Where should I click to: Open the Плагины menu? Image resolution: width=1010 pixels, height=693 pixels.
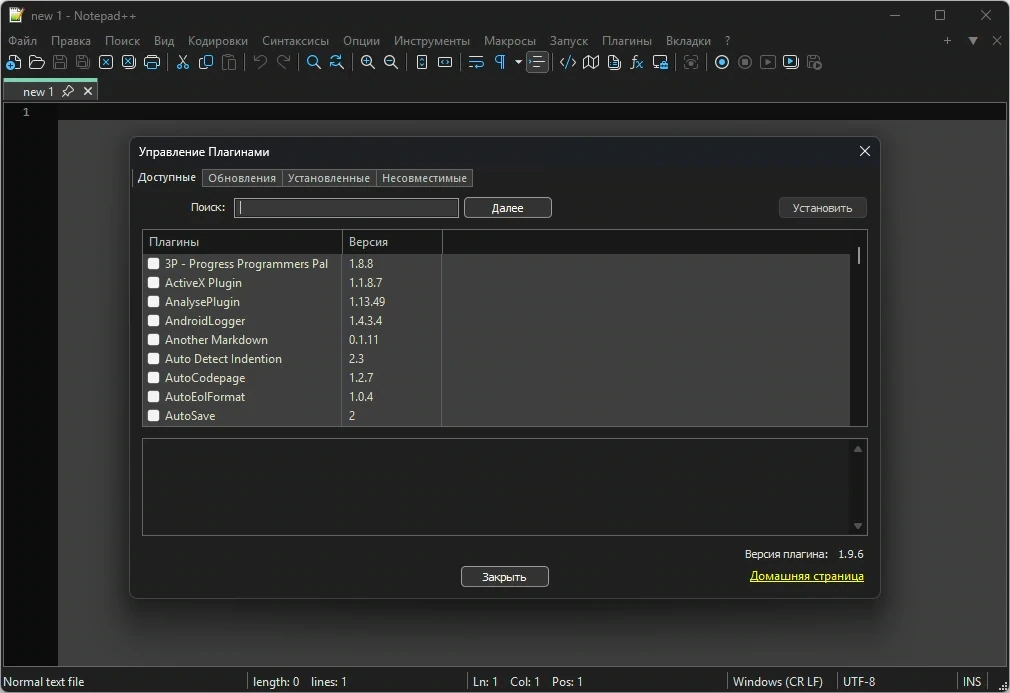click(627, 41)
